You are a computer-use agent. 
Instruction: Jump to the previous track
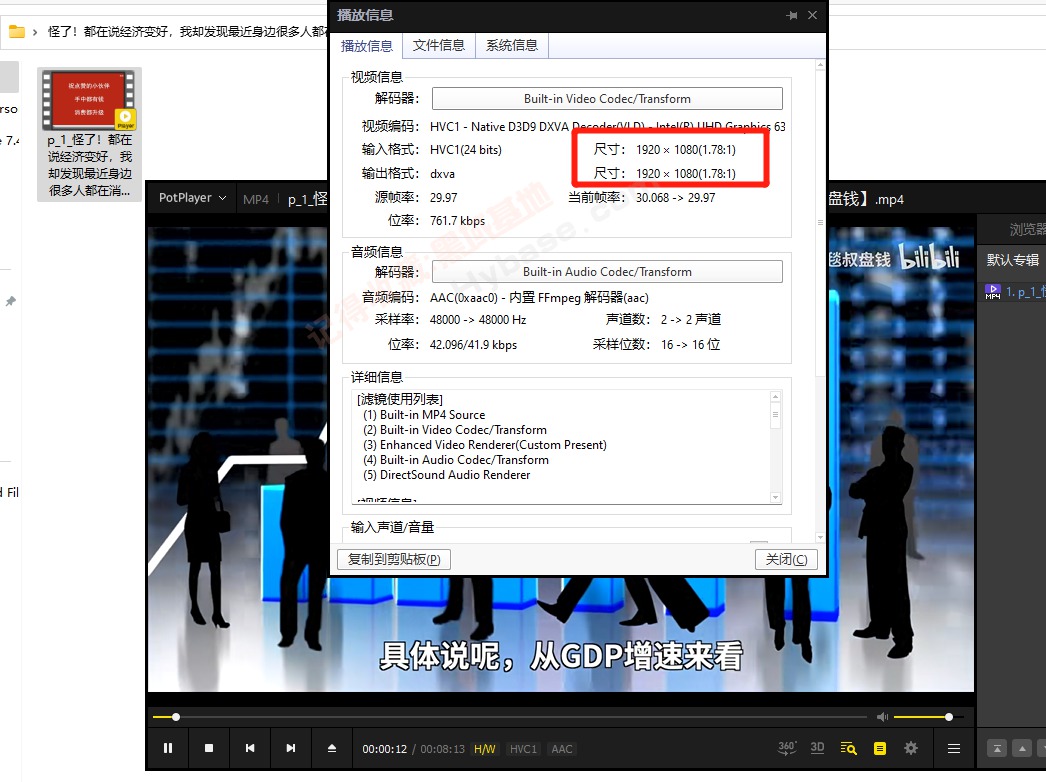[250, 749]
